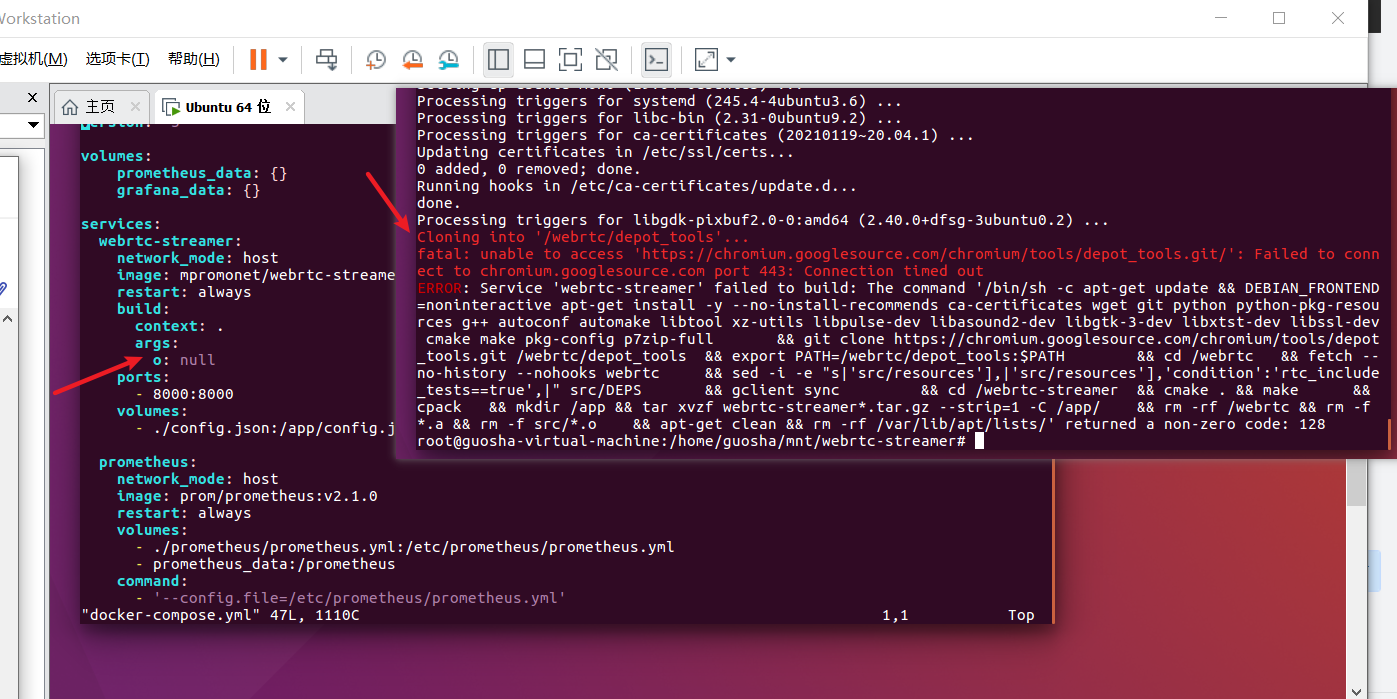The height and width of the screenshot is (699, 1397).
Task: Close the library panel with its X button
Action: tap(31, 96)
